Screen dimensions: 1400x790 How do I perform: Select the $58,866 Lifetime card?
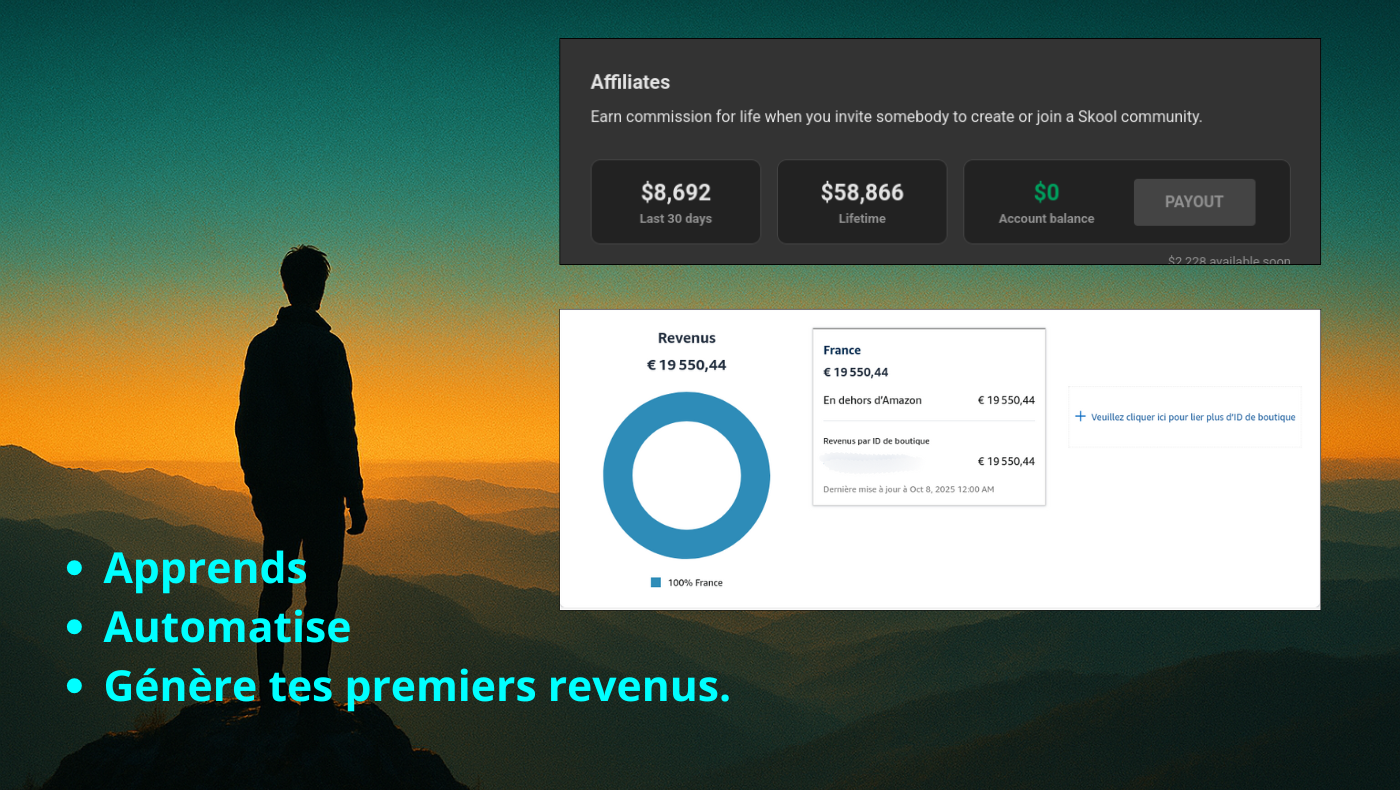point(862,202)
